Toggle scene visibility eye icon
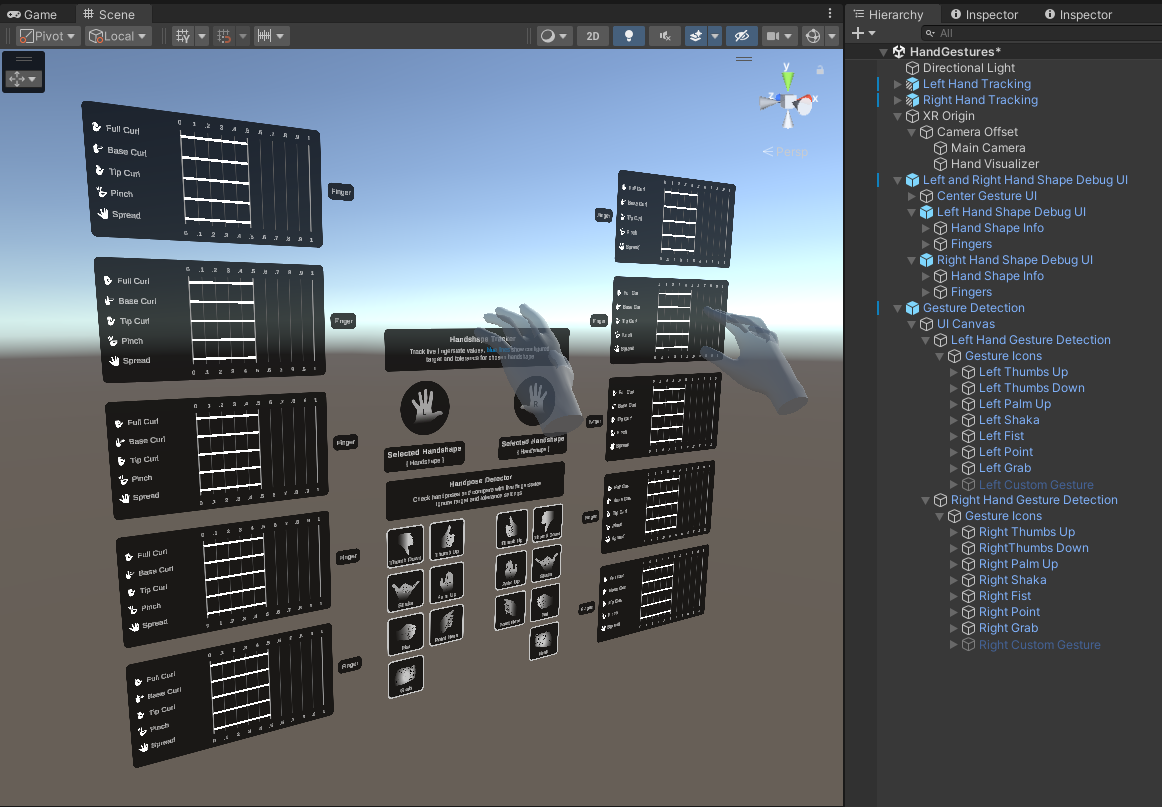 (x=741, y=36)
